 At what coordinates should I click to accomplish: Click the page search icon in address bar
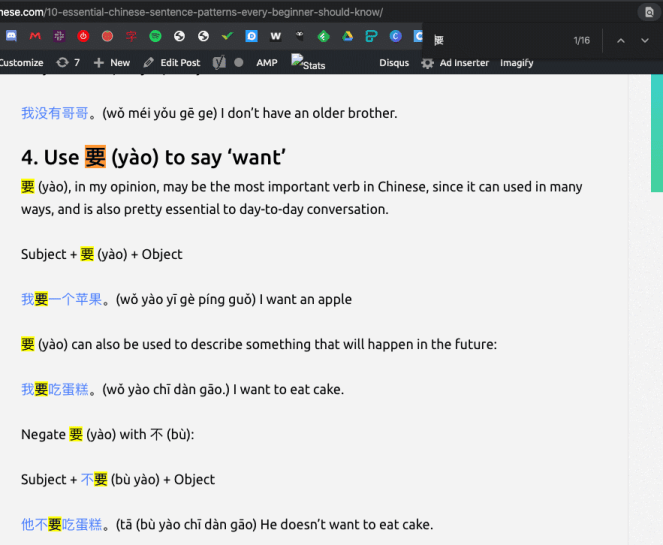[649, 12]
